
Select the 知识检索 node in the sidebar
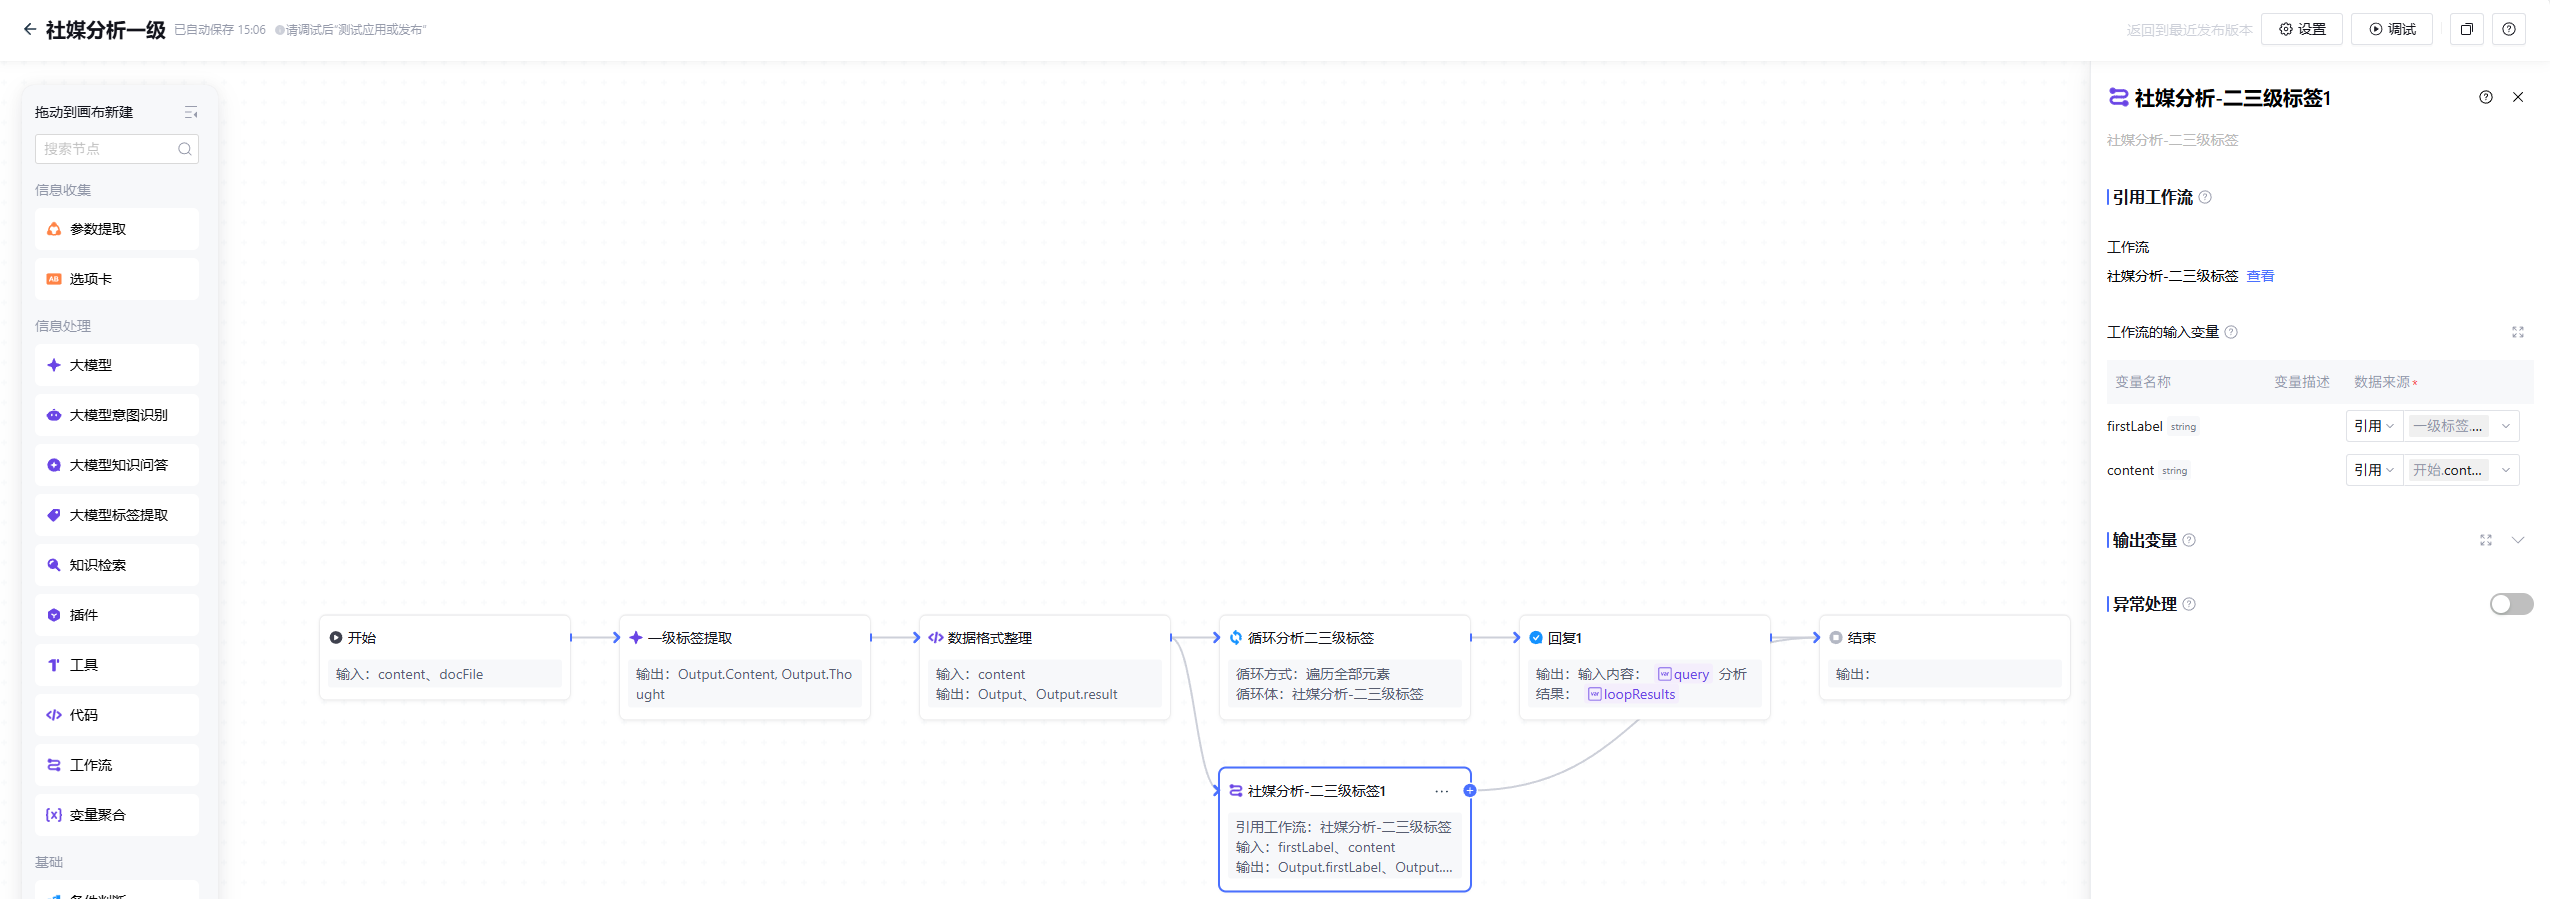(x=117, y=565)
